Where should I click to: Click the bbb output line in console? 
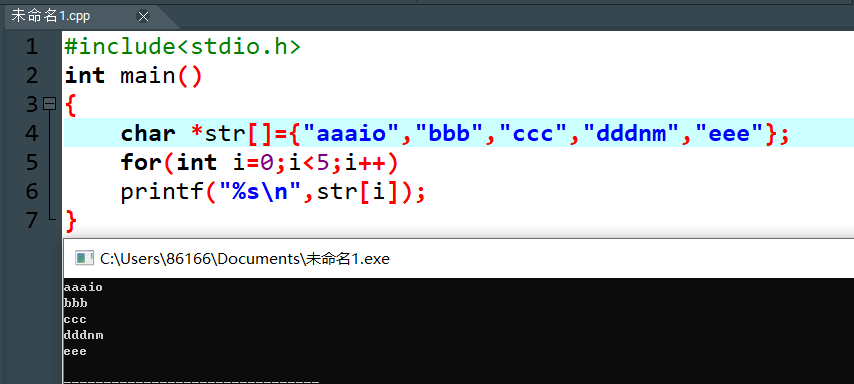coord(75,303)
